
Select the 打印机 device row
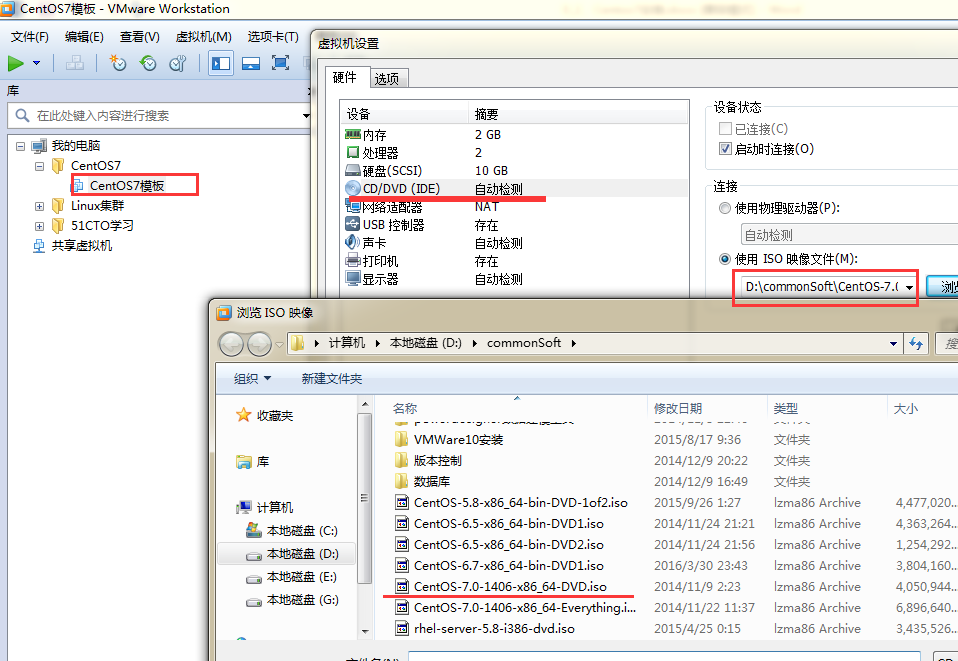[514, 261]
